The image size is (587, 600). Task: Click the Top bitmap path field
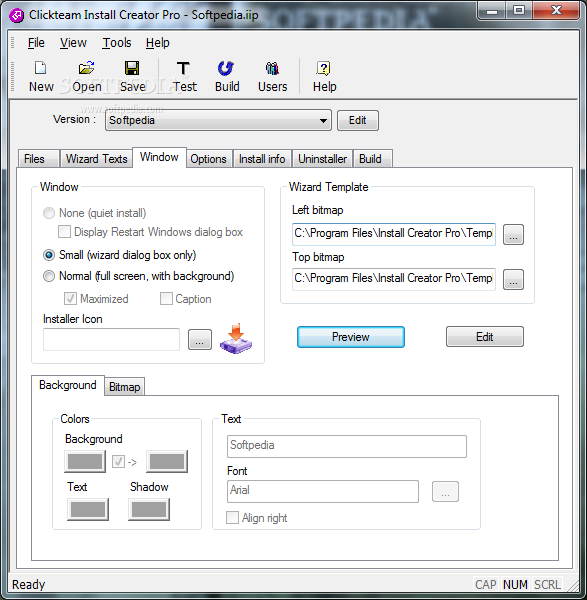[x=394, y=279]
